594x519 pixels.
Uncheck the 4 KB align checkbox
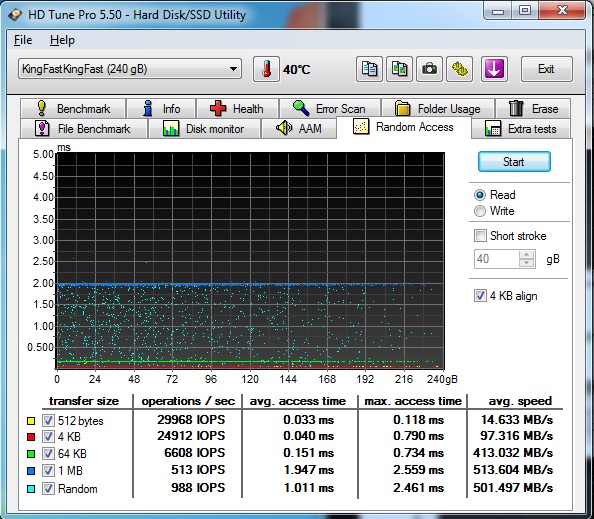click(480, 295)
